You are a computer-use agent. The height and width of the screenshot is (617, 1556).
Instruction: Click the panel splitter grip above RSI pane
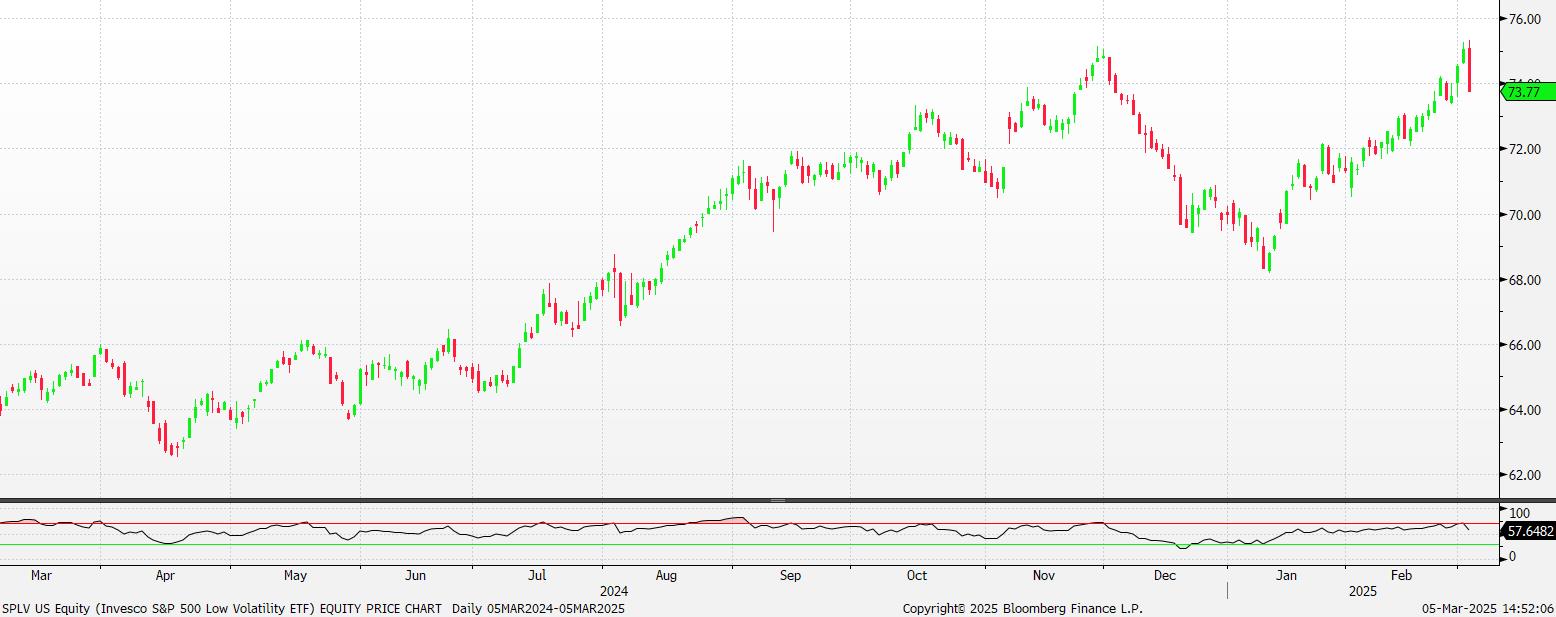778,500
